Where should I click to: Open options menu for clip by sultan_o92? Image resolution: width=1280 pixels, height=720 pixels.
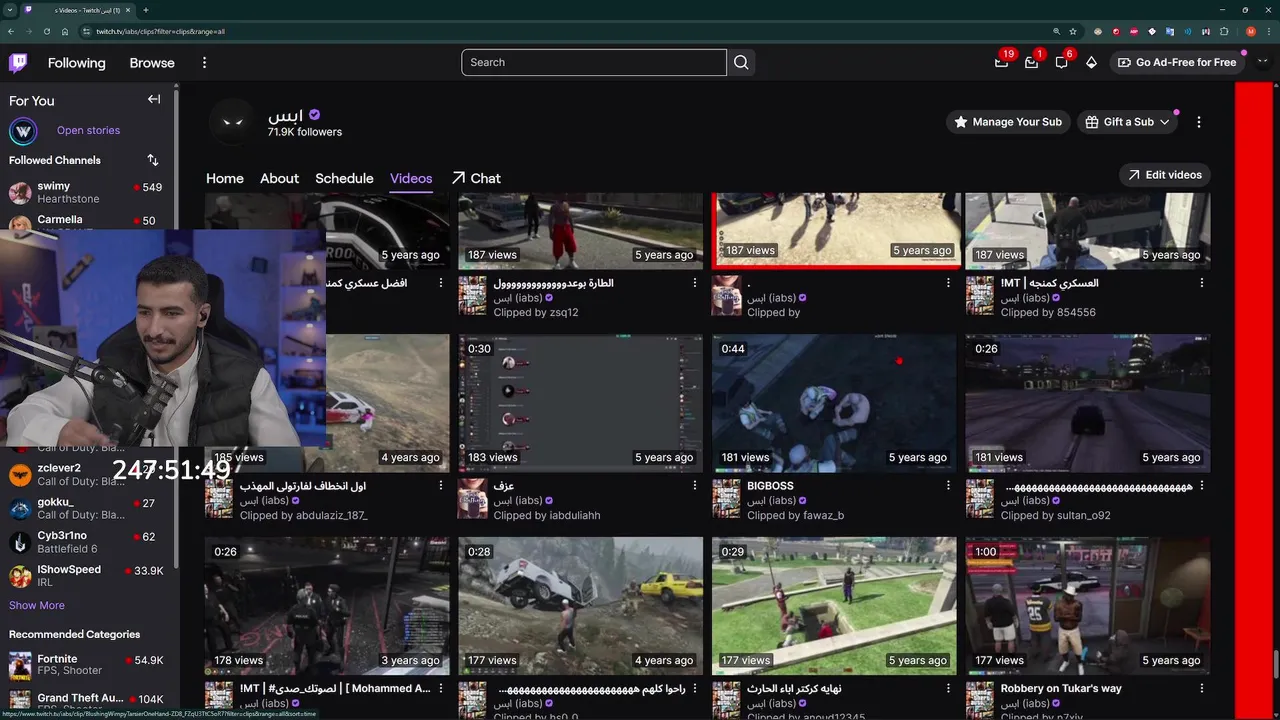click(1202, 486)
